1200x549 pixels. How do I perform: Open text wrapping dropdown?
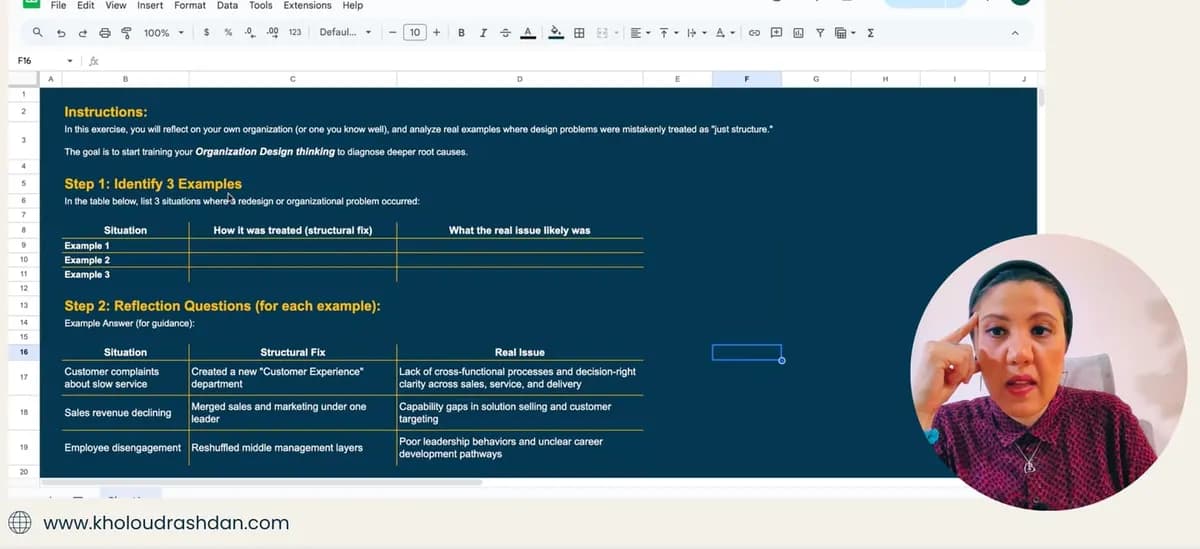[x=697, y=33]
